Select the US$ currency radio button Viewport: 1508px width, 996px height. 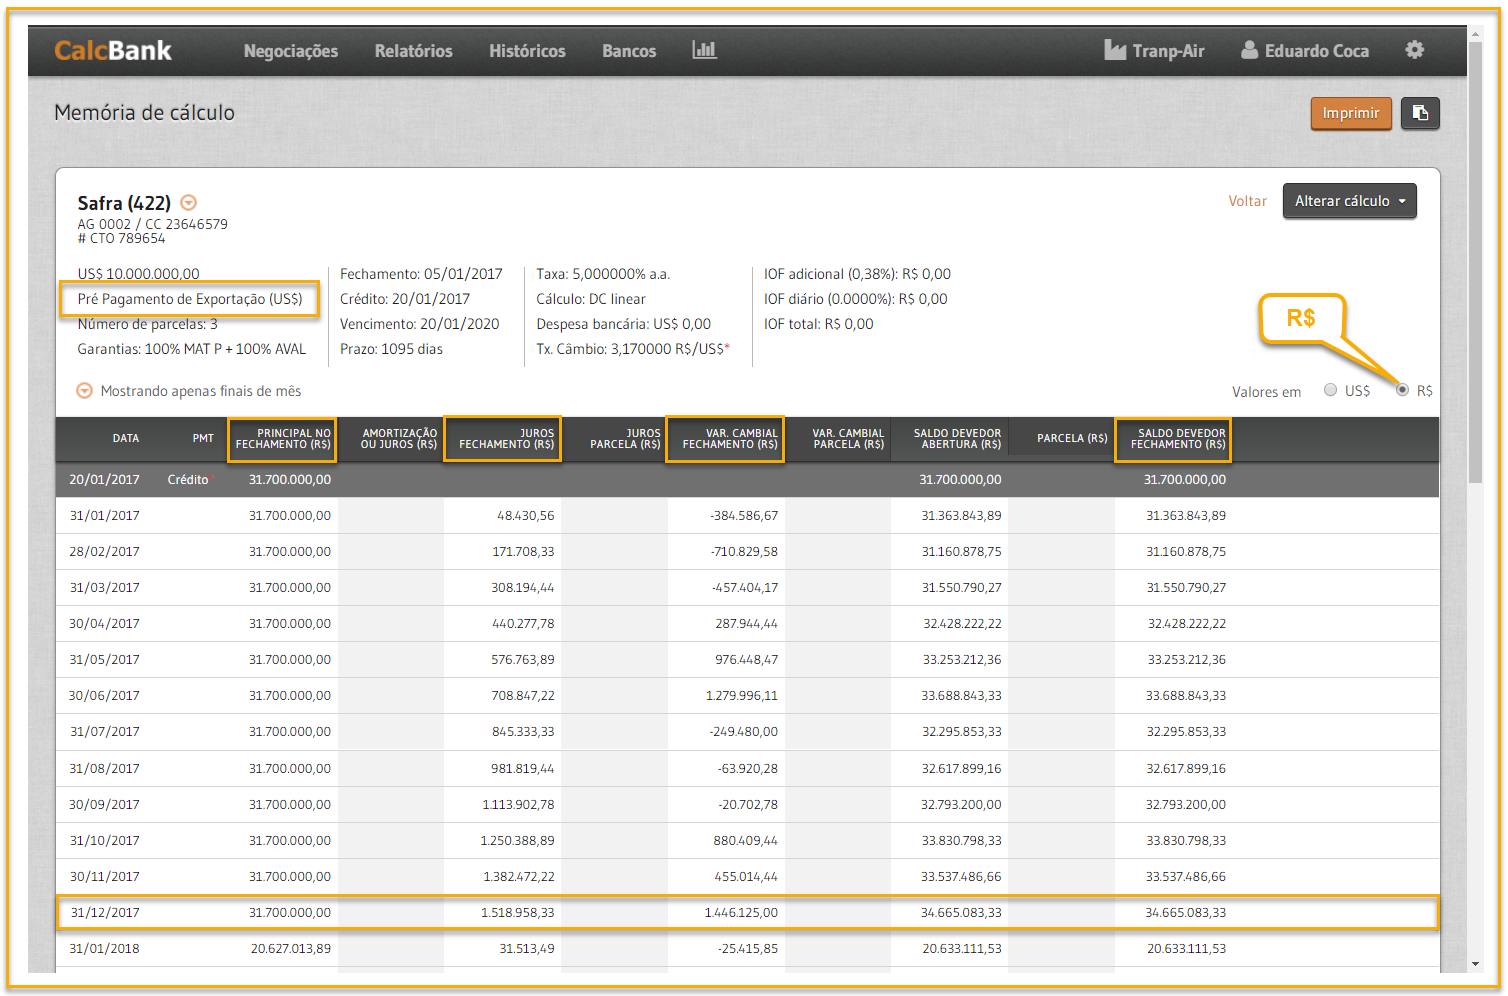pos(1330,390)
